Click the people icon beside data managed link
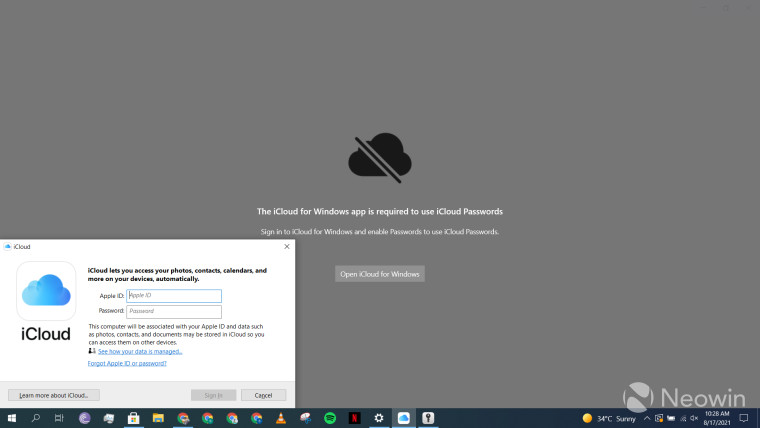Screen dimensions: 760x428 pyautogui.click(x=92, y=351)
